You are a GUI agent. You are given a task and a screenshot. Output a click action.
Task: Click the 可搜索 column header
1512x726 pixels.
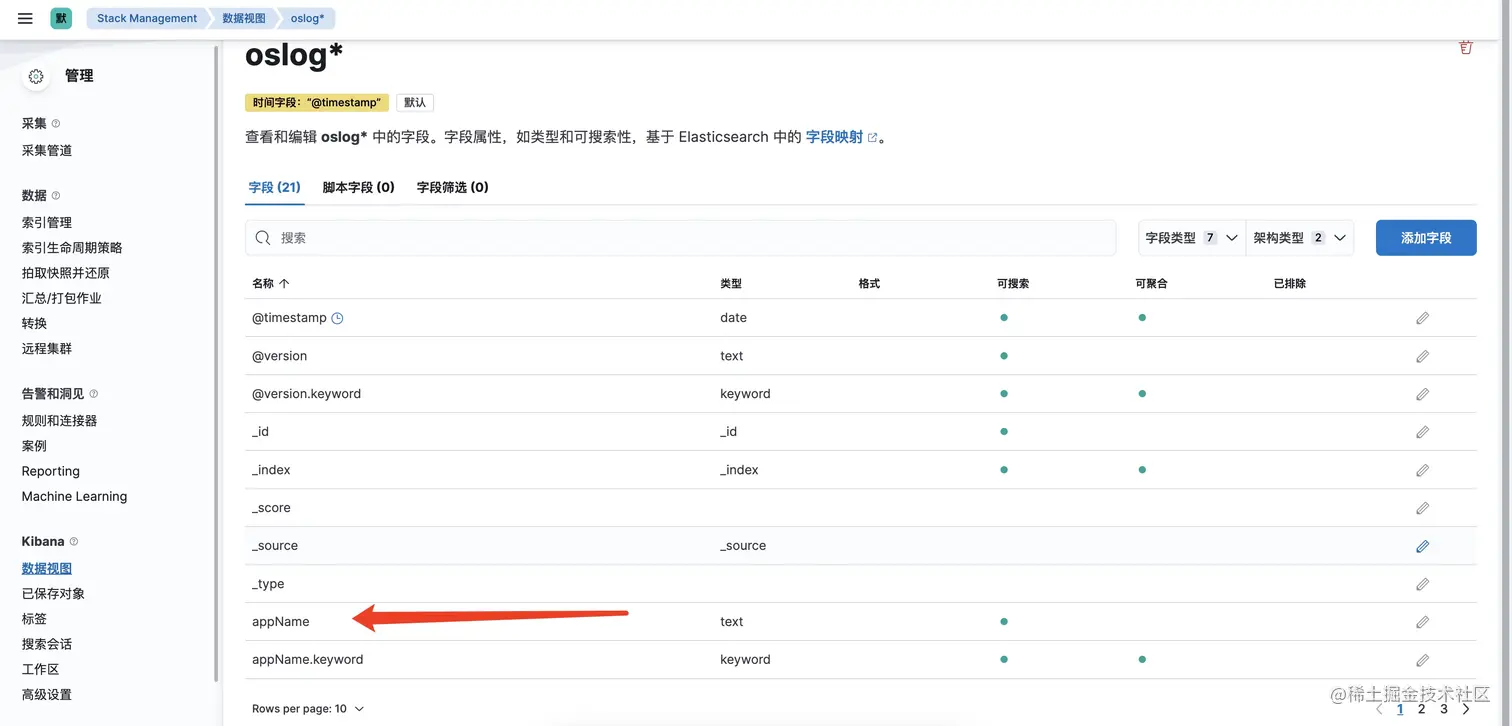1013,284
